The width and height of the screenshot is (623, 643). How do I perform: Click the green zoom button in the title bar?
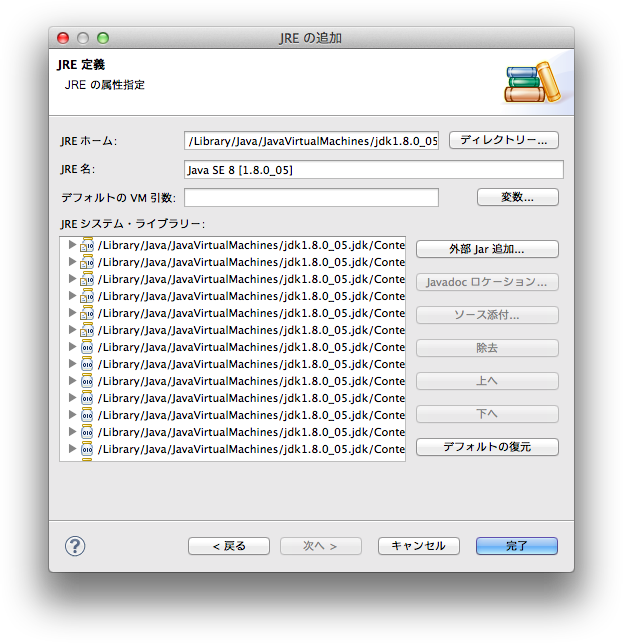103,38
